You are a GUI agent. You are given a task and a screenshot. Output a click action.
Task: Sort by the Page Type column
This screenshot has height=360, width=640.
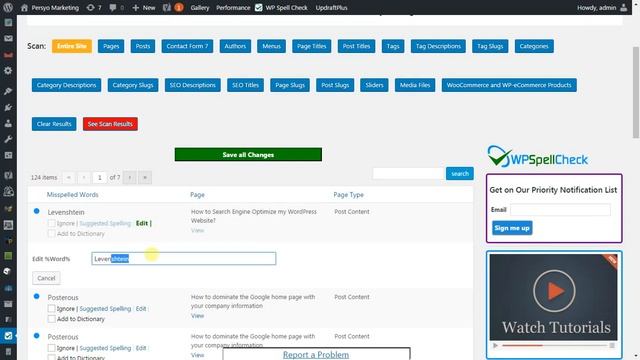(349, 195)
